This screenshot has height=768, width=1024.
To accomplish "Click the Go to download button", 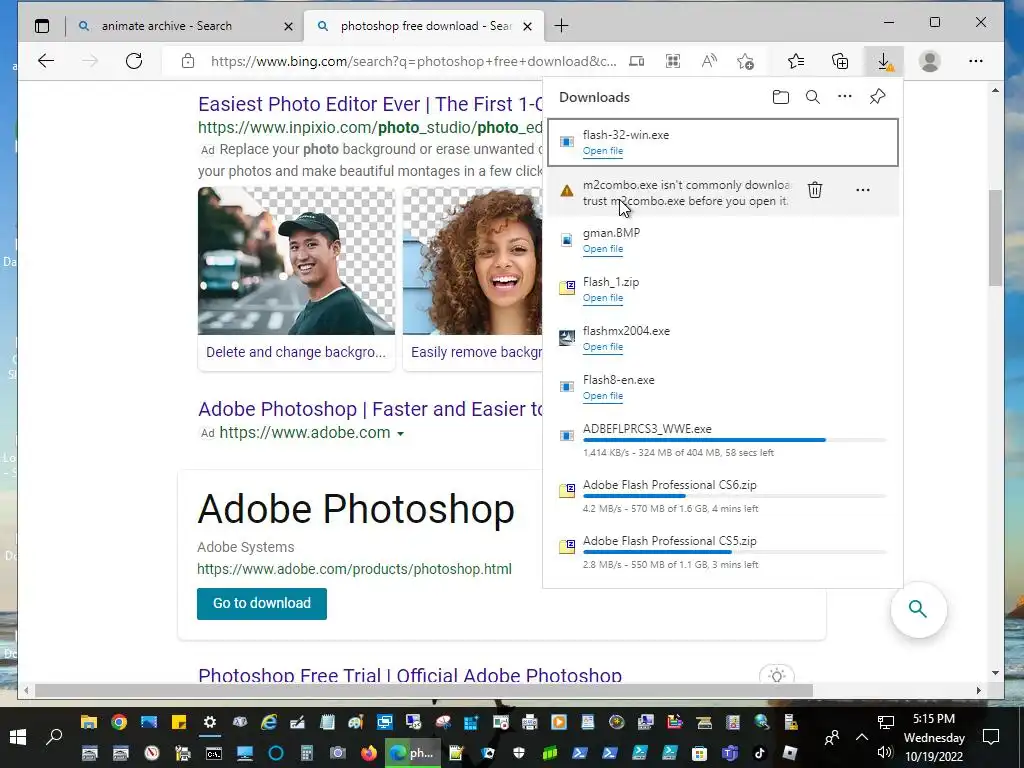I will point(262,603).
